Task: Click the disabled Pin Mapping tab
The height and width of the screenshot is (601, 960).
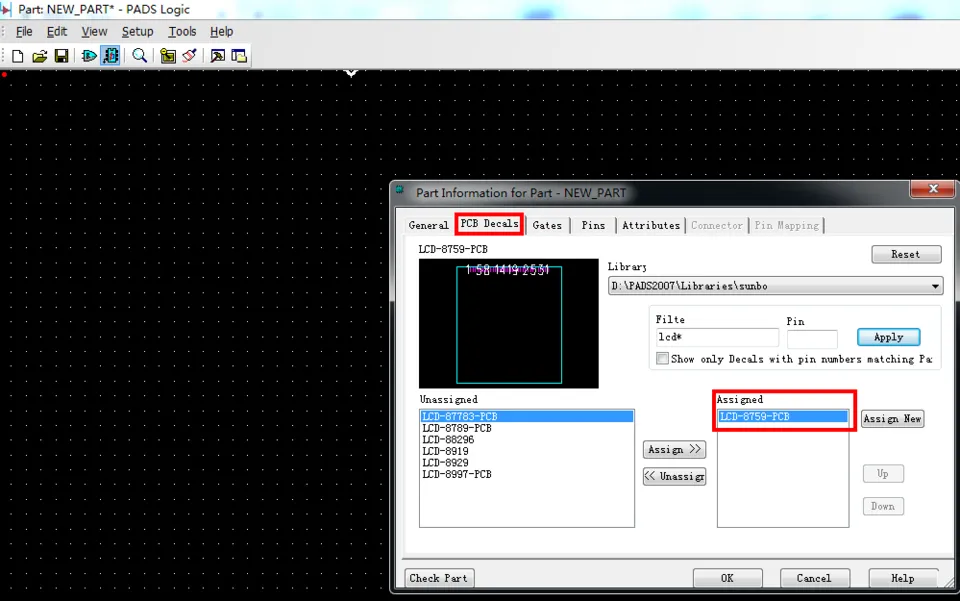Action: point(786,225)
